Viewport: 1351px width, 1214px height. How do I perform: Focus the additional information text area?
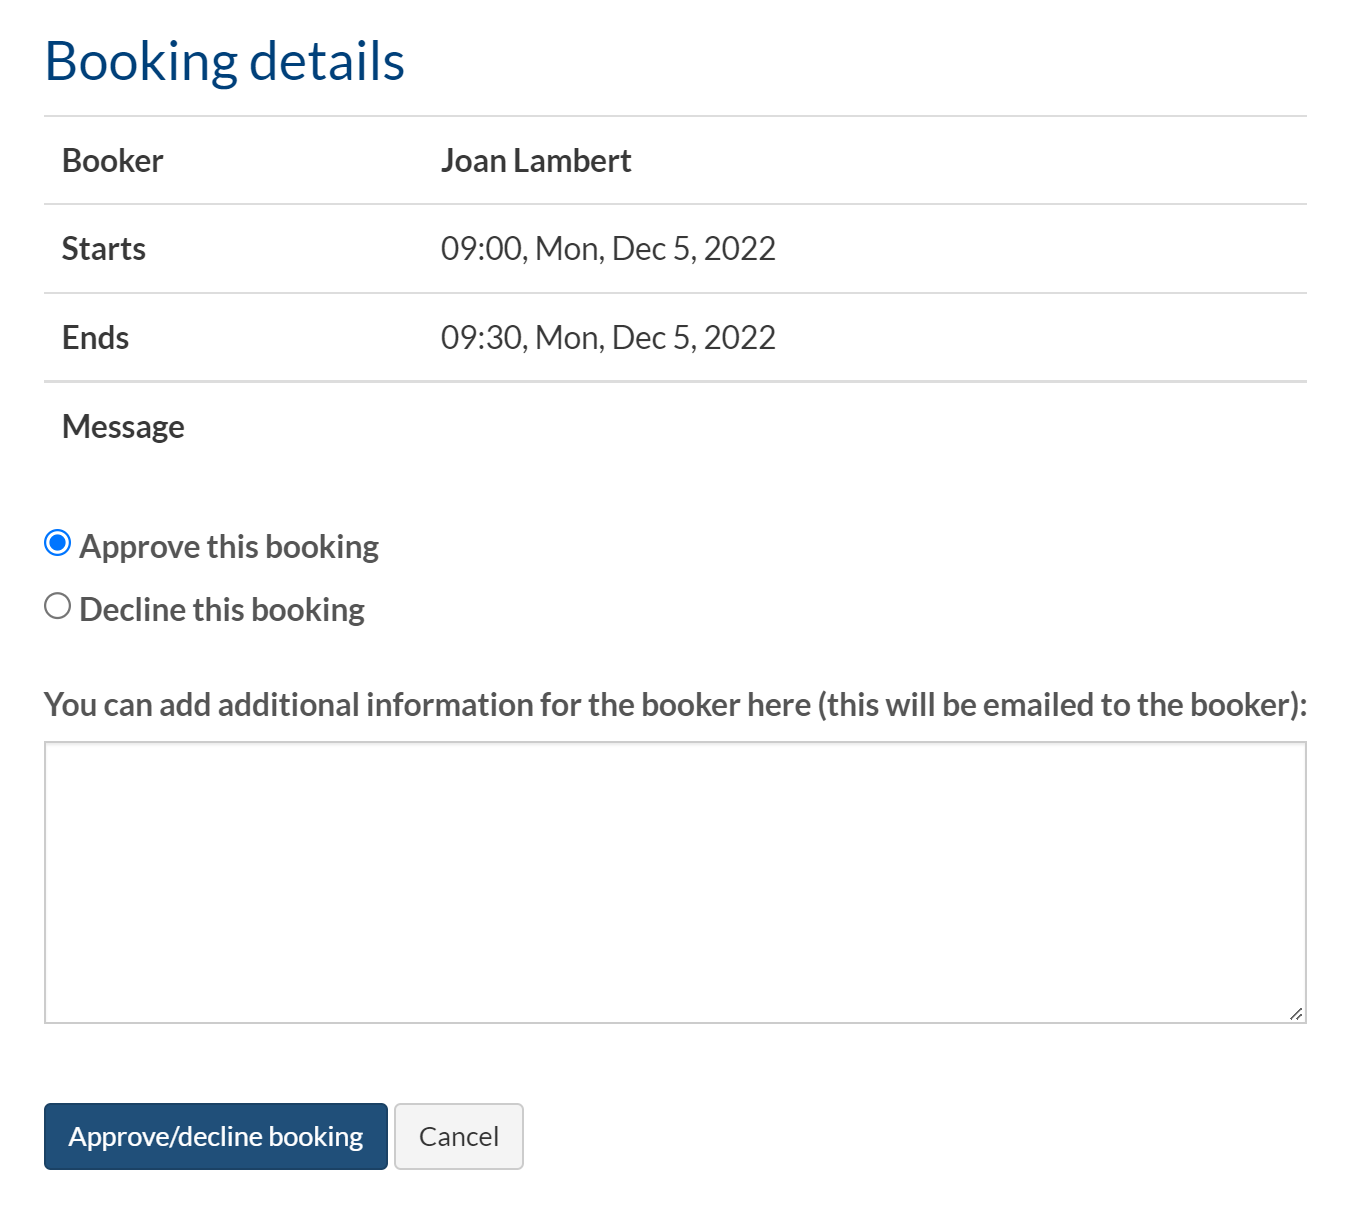point(675,882)
